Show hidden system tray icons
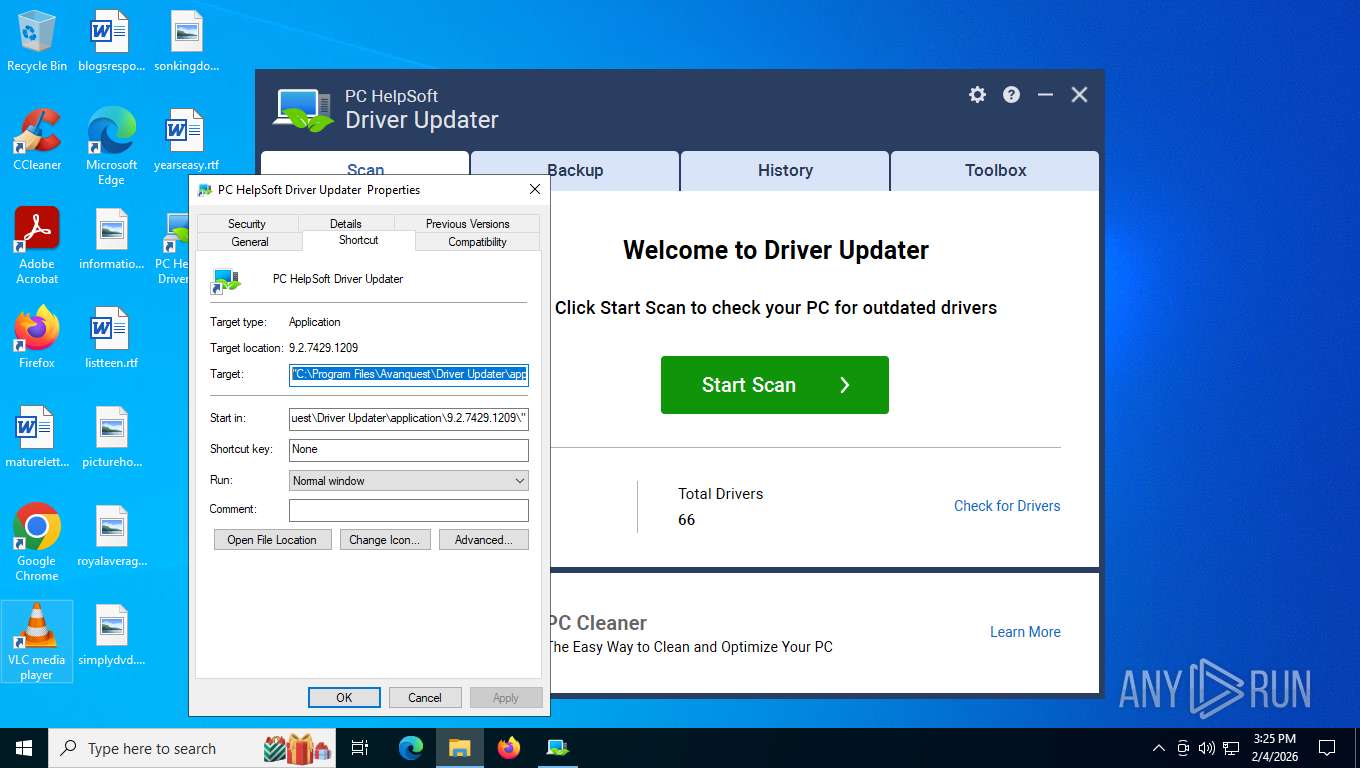 click(x=1158, y=748)
